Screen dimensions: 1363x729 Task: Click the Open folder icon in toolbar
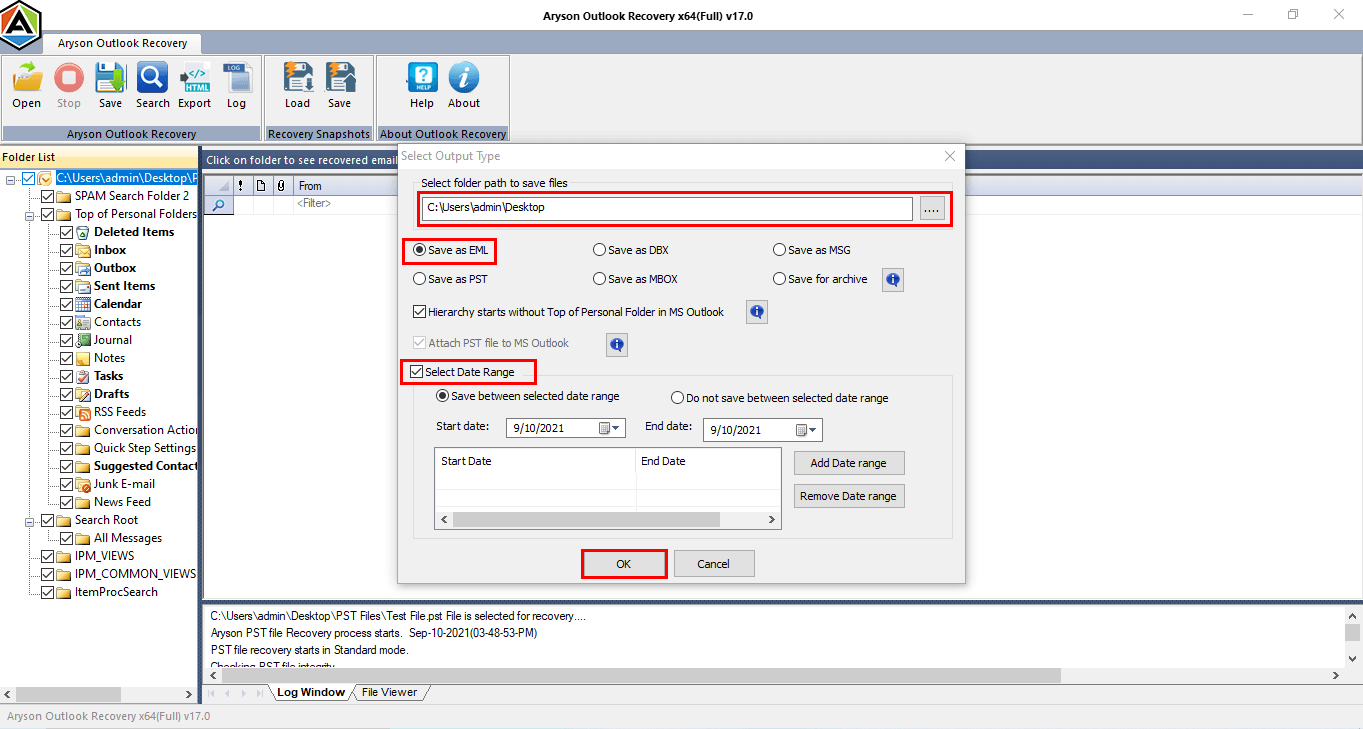pos(27,78)
